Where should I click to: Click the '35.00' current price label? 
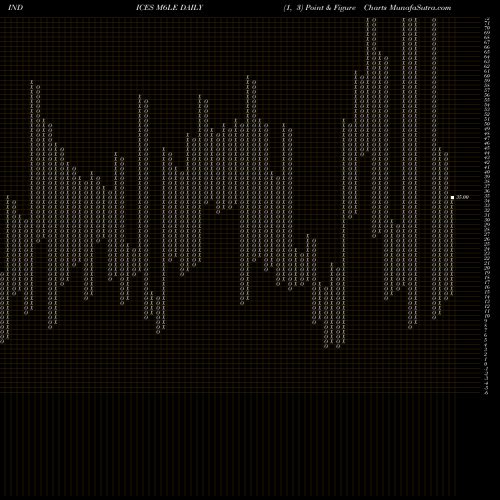point(462,197)
